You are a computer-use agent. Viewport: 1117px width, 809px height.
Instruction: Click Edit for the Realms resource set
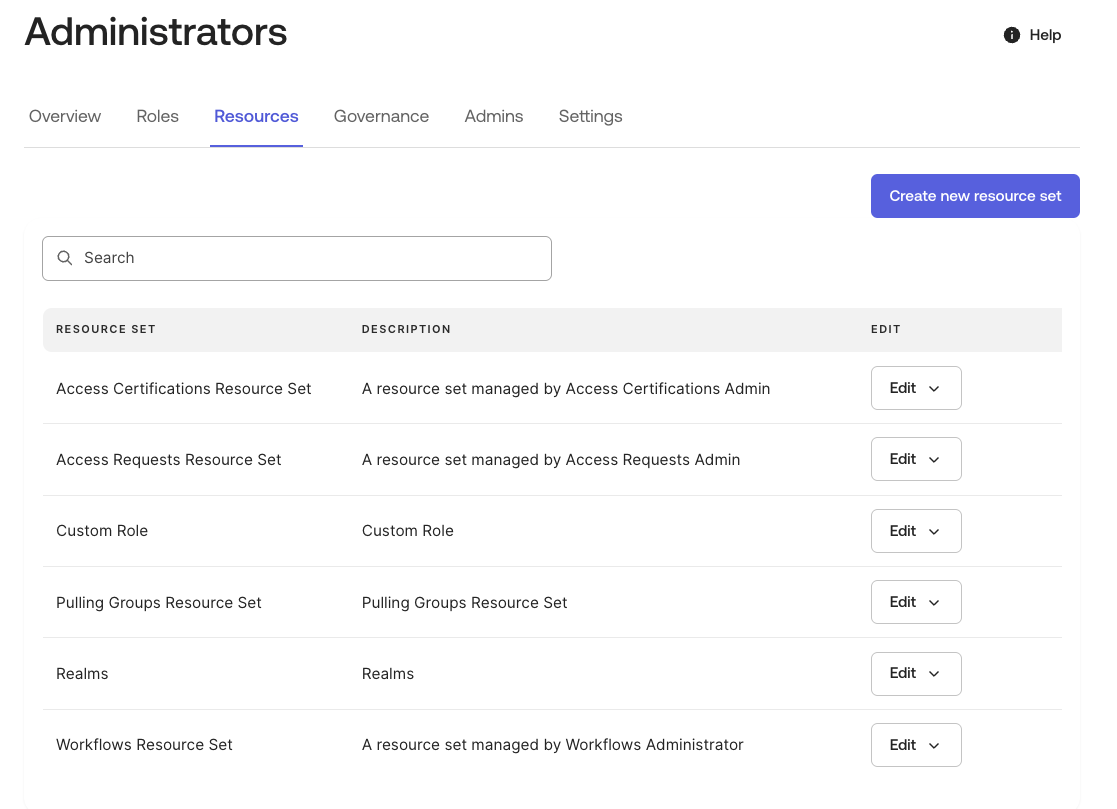click(903, 673)
